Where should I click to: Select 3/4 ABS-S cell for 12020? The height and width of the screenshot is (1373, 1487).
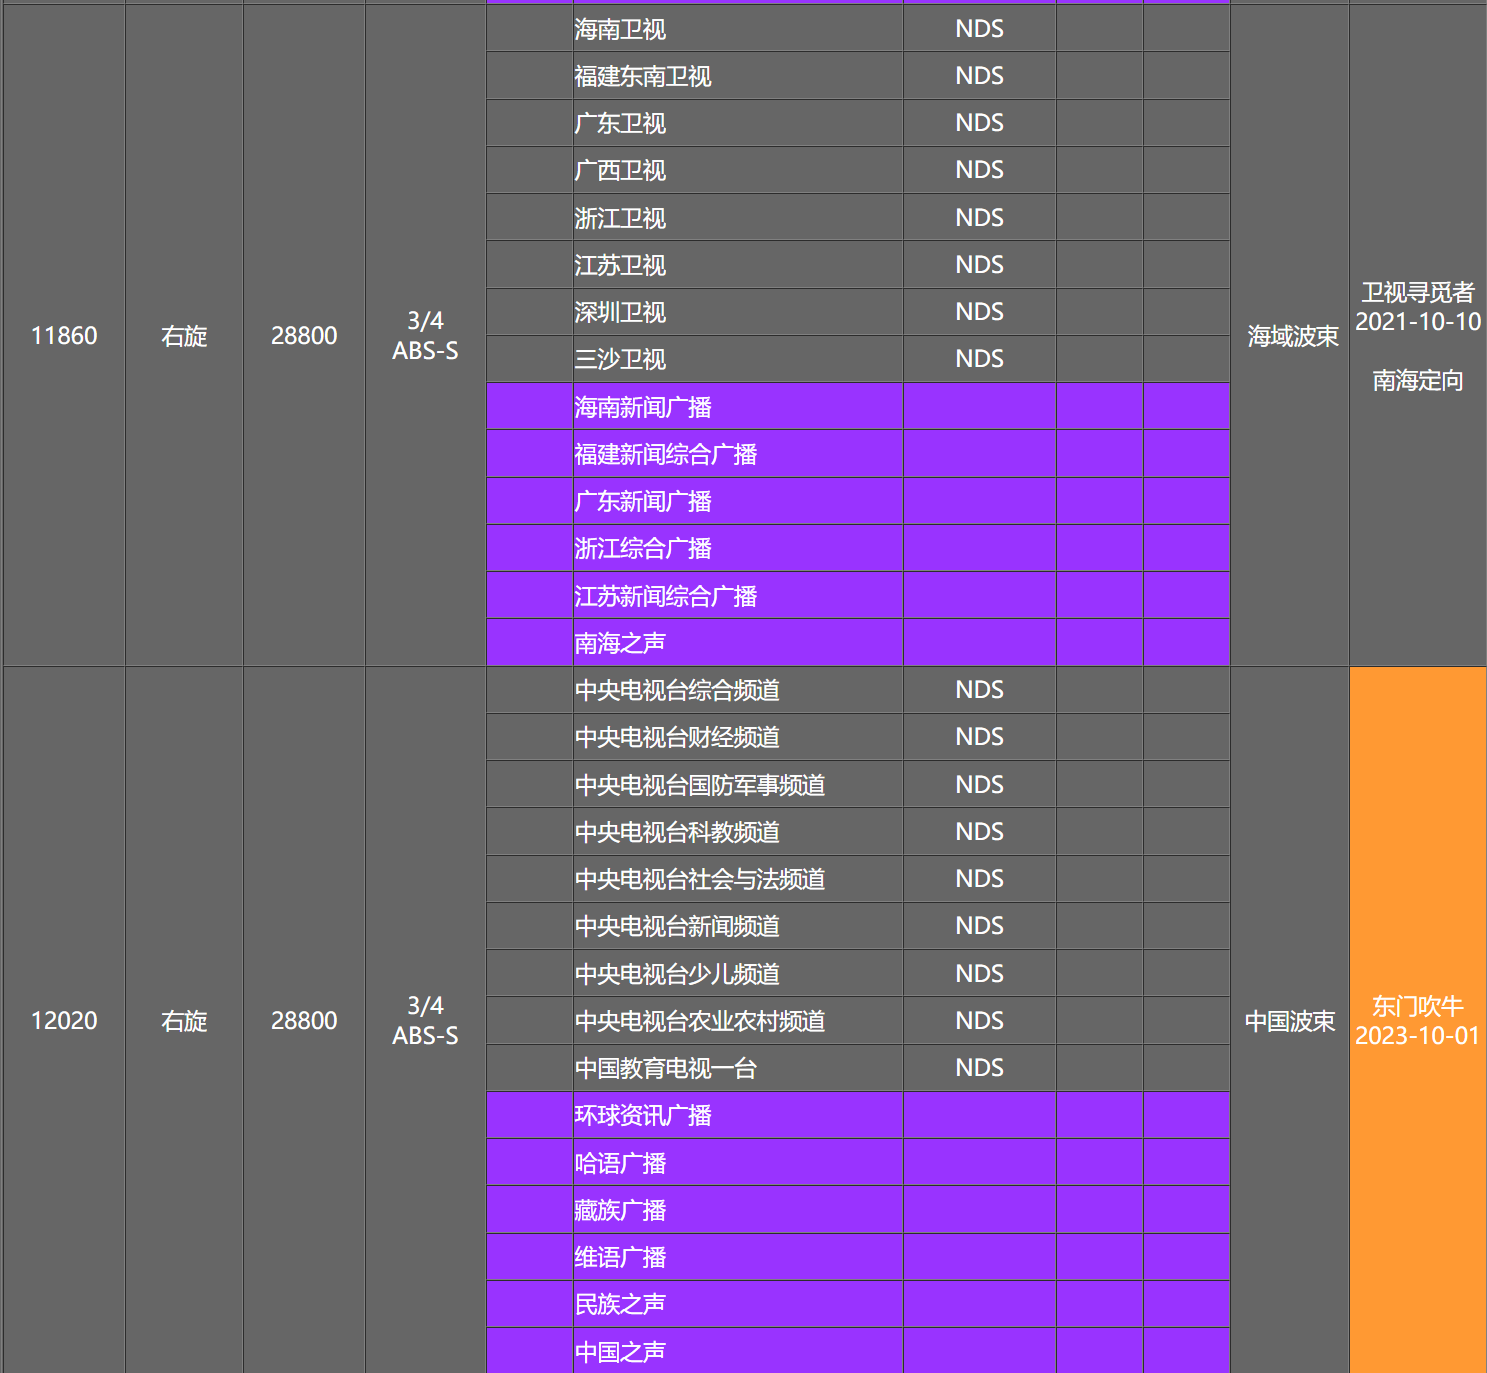pyautogui.click(x=425, y=1020)
